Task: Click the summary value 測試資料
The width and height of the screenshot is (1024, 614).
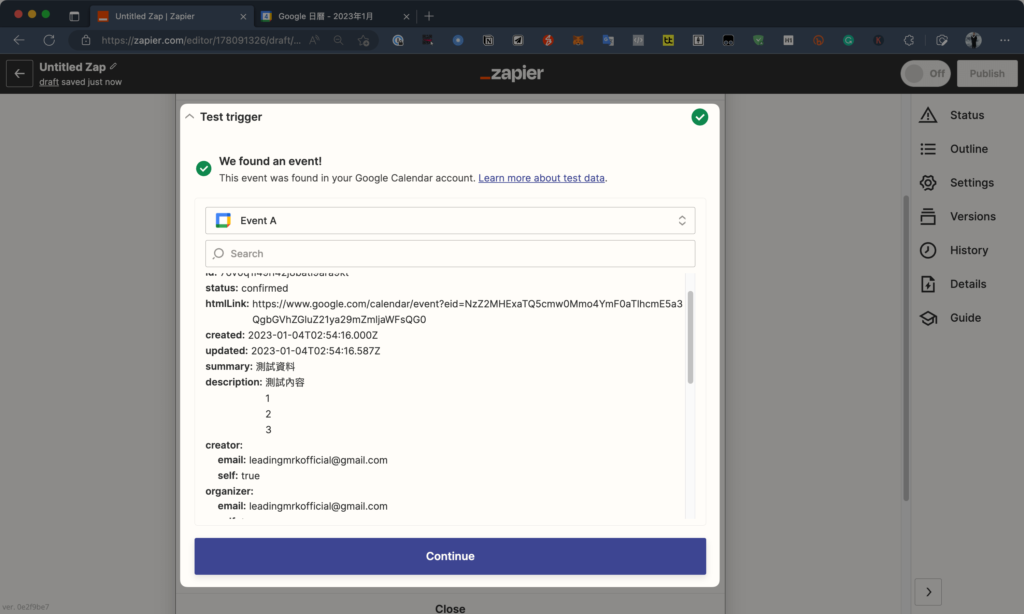Action: (275, 366)
